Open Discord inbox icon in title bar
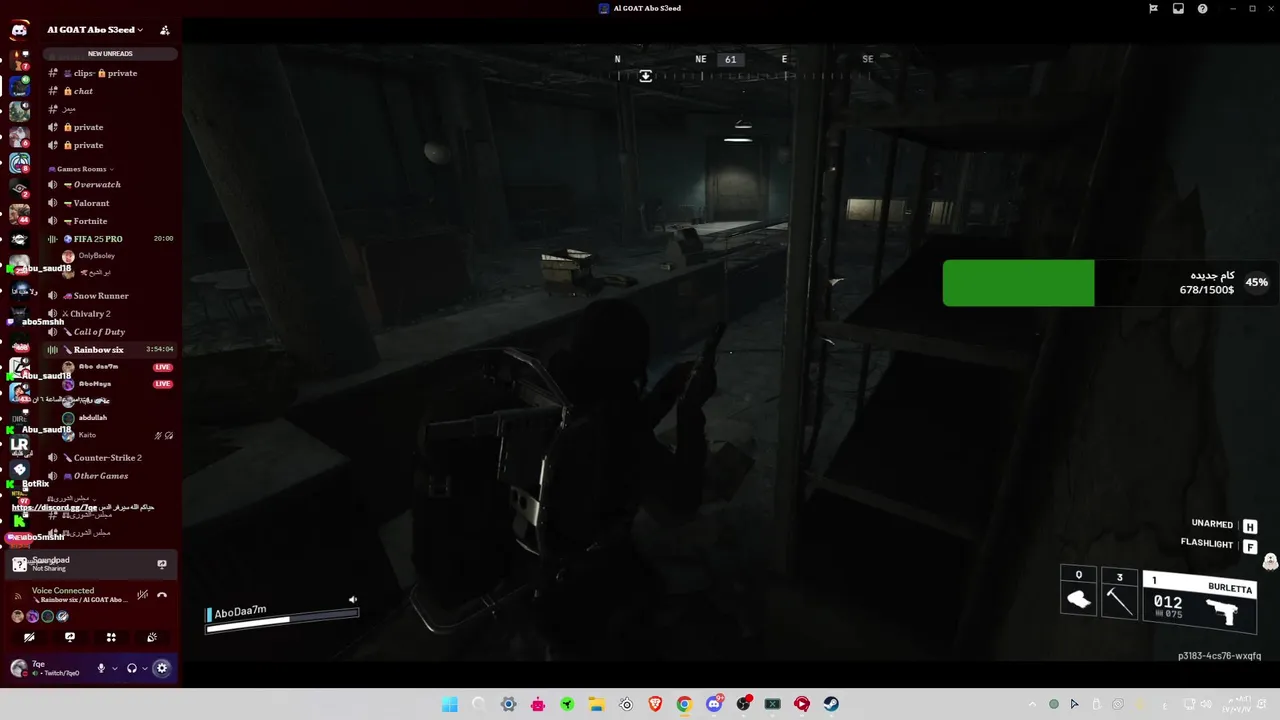The height and width of the screenshot is (720, 1280). tap(1178, 8)
